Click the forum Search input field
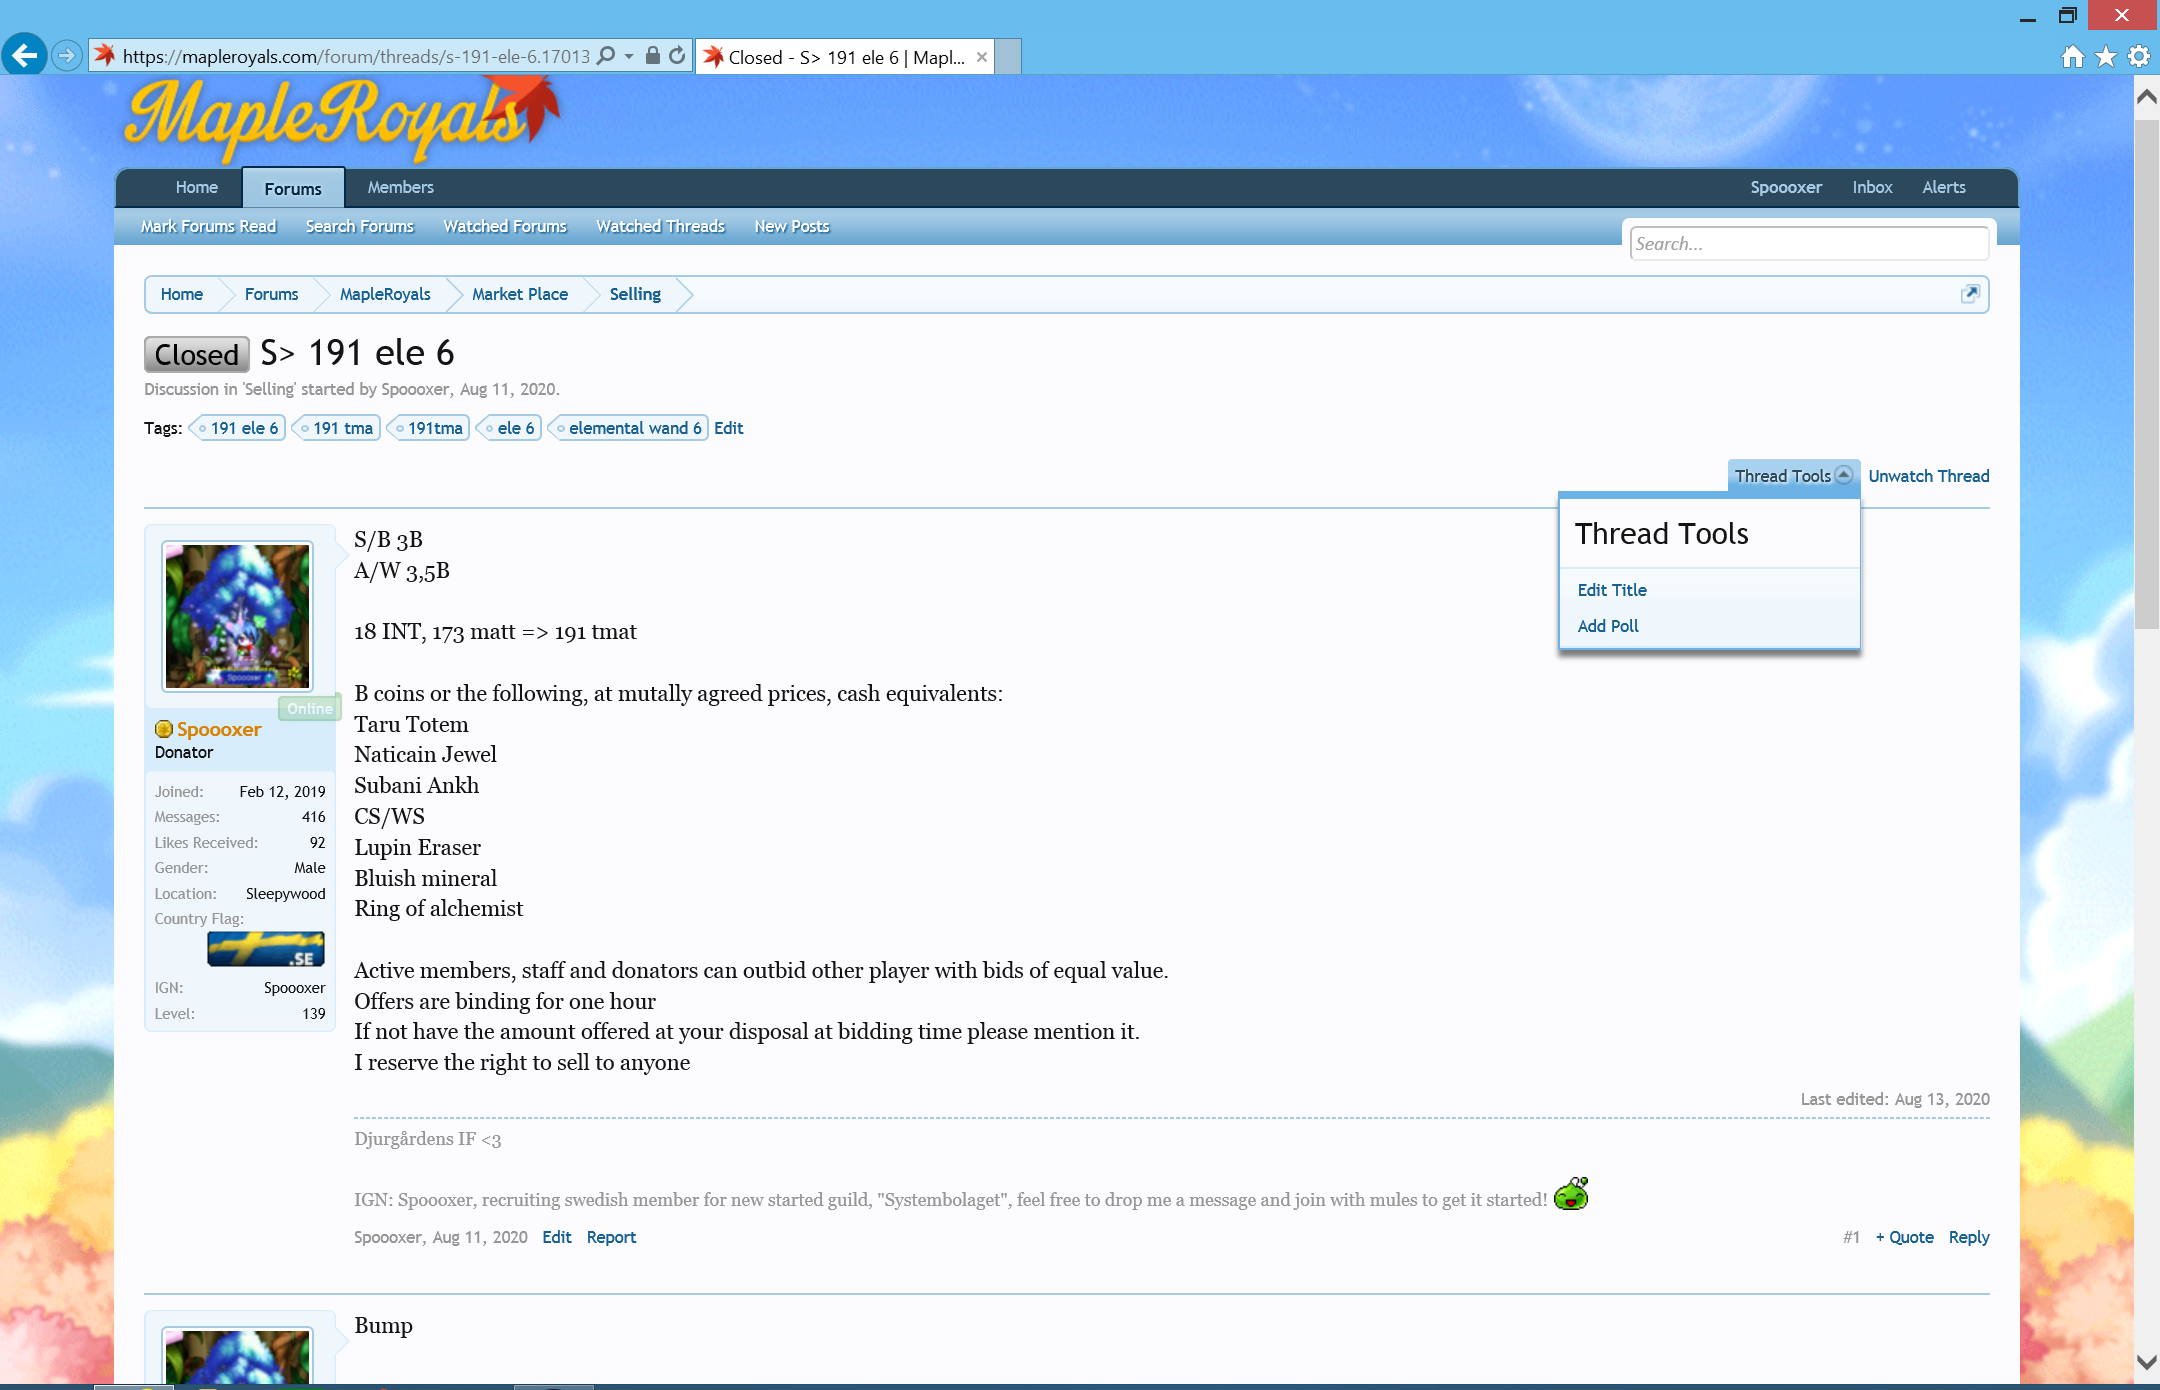Image resolution: width=2160 pixels, height=1390 pixels. coord(1808,243)
